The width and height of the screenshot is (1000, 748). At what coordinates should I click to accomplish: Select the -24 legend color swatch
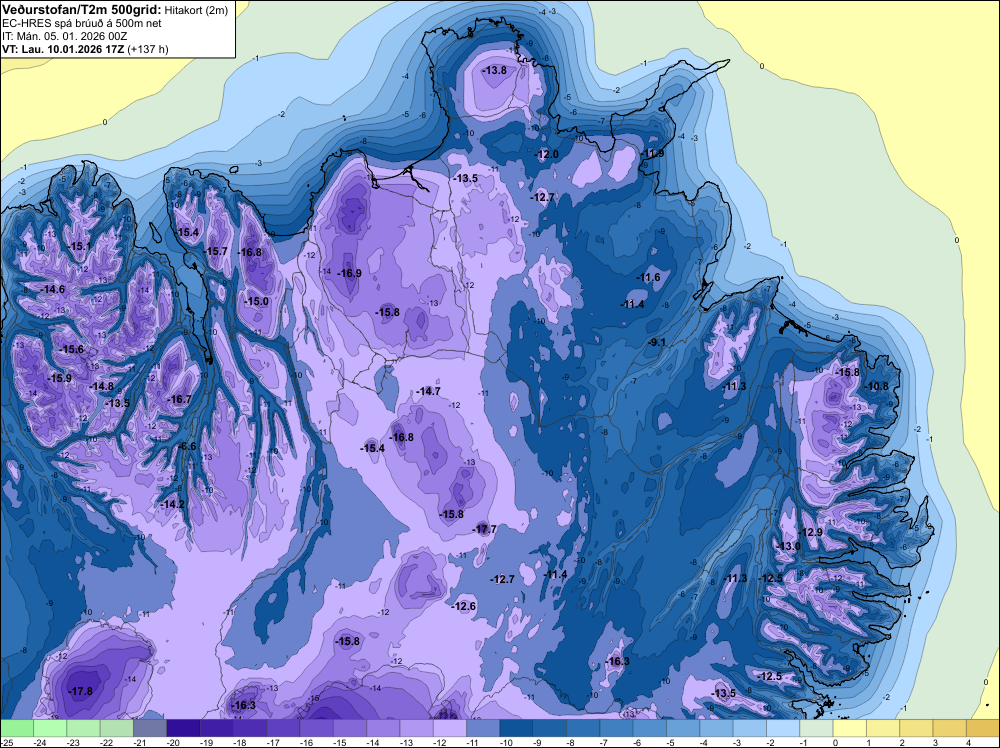(50, 728)
